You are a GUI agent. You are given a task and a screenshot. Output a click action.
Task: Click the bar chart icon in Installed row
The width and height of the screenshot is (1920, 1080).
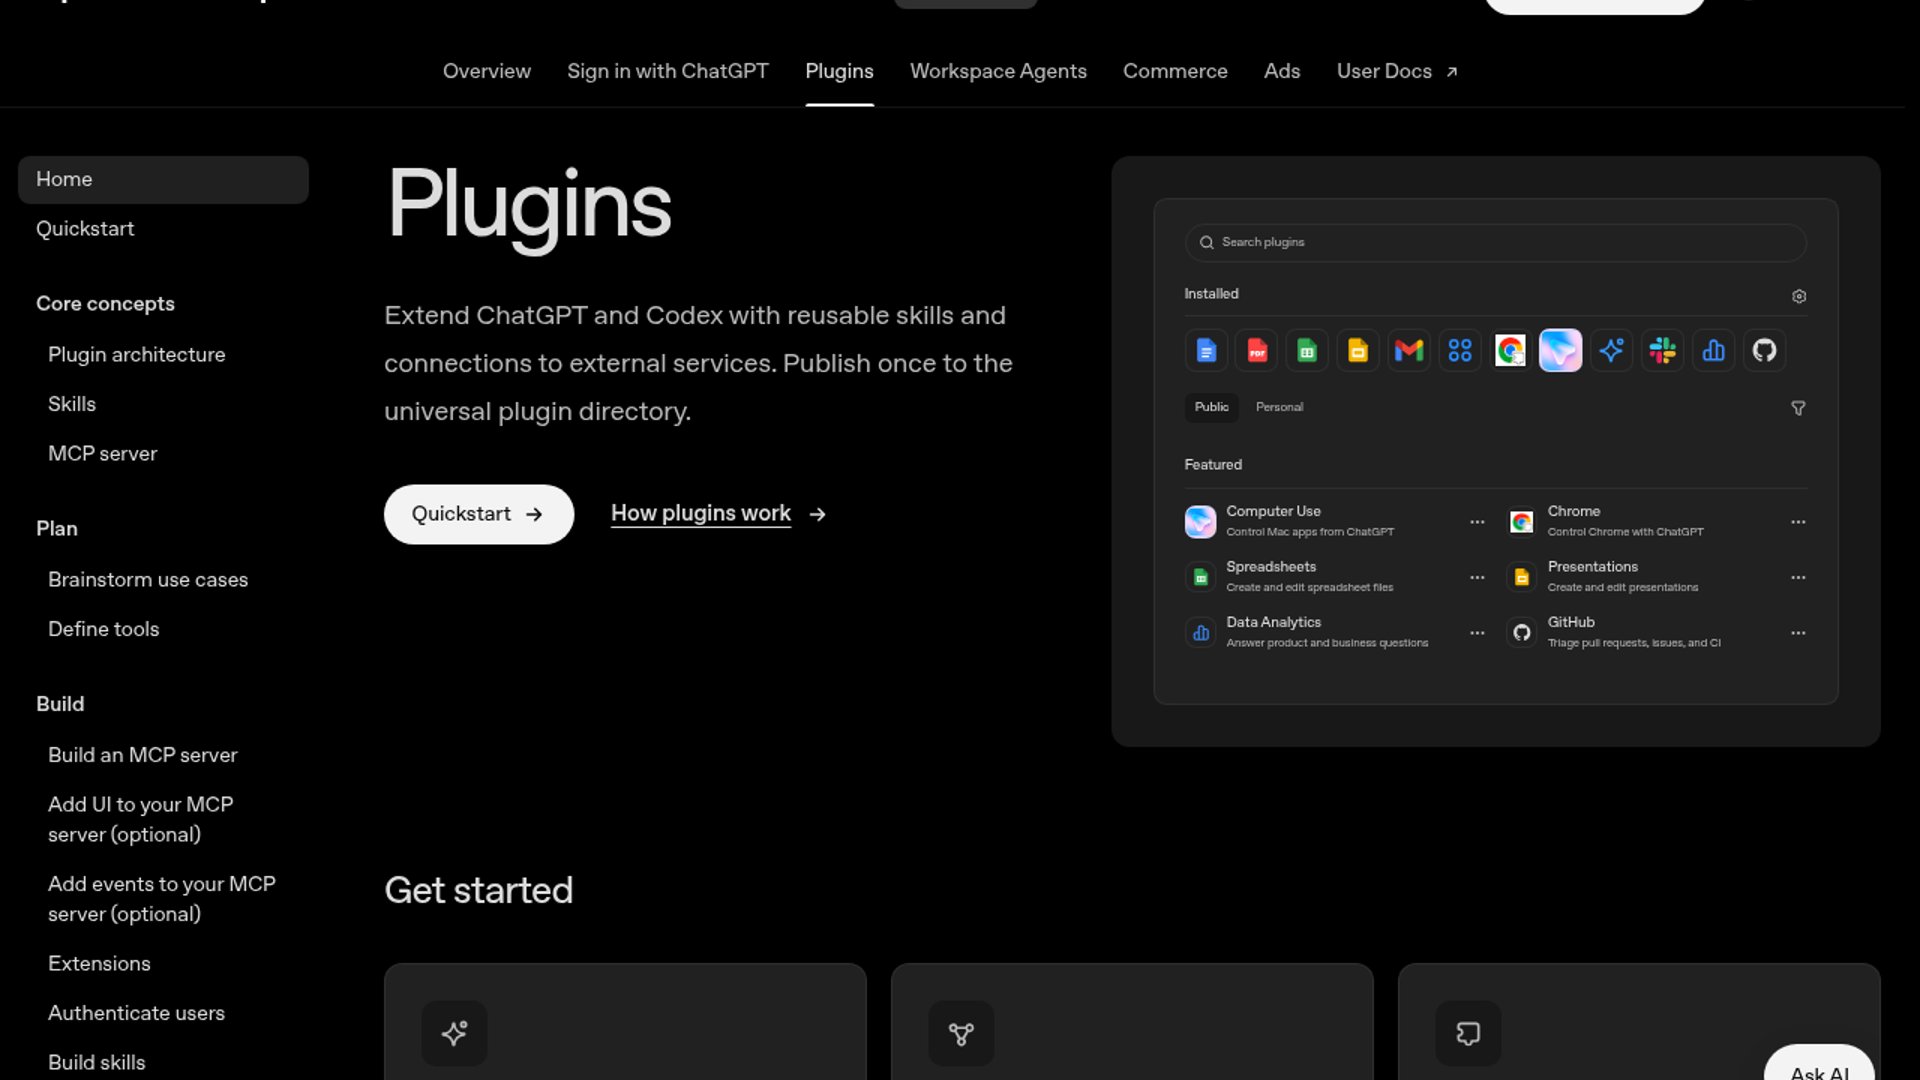[x=1714, y=351]
